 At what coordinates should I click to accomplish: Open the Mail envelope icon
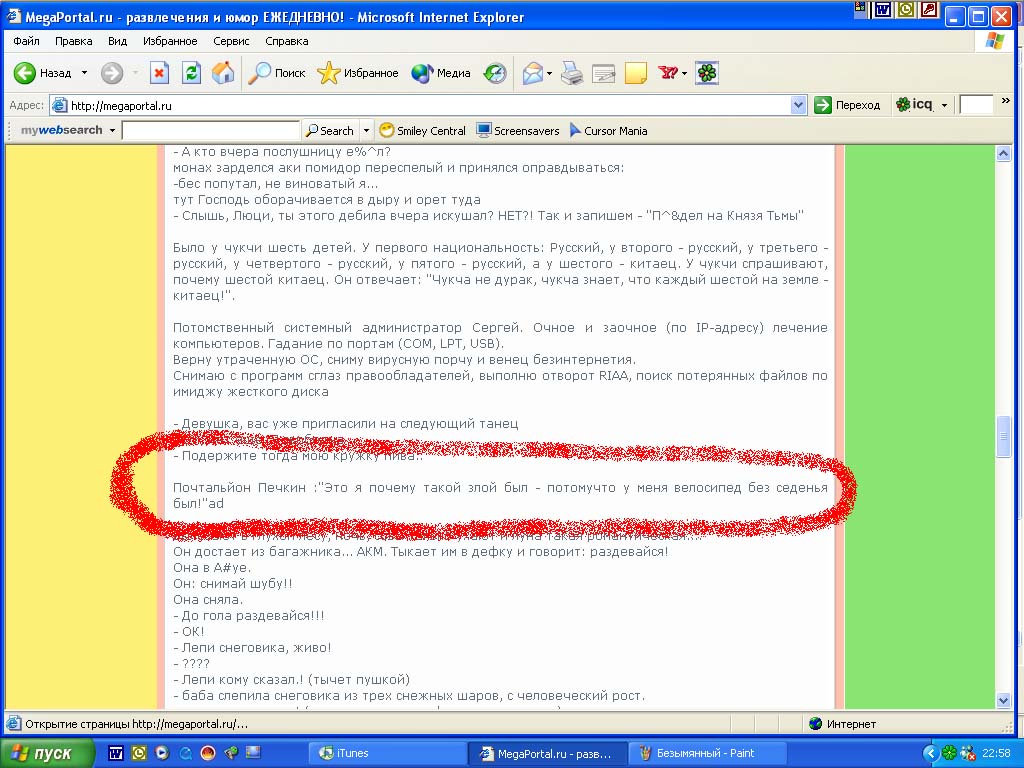click(x=532, y=73)
